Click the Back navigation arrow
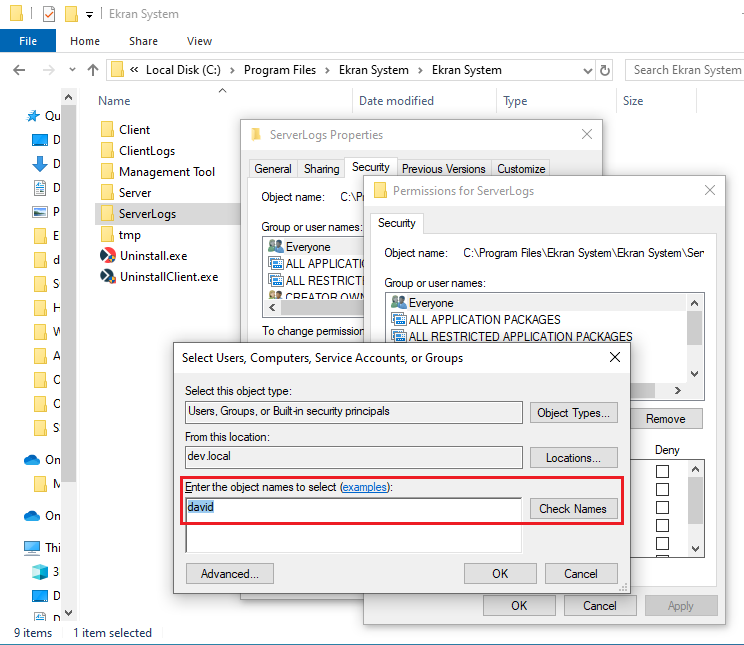Image resolution: width=744 pixels, height=645 pixels. pos(19,70)
